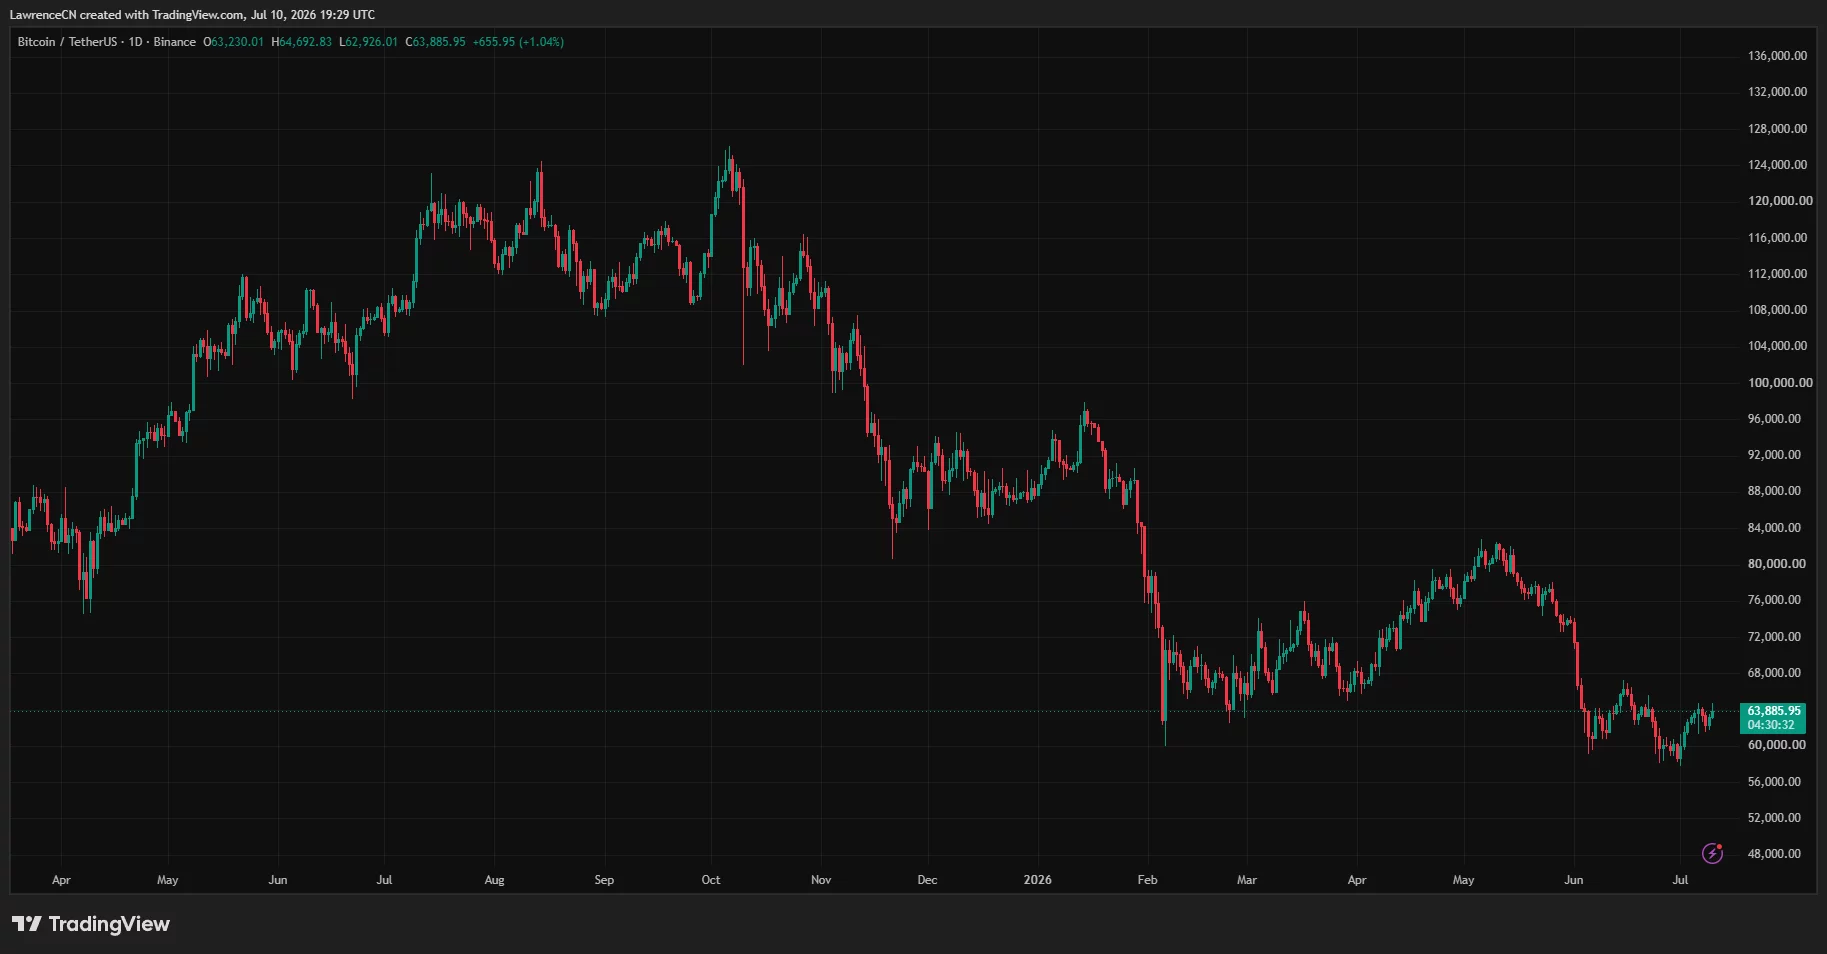1827x954 pixels.
Task: Click the 68,000.00 price axis label
Action: click(x=1774, y=673)
